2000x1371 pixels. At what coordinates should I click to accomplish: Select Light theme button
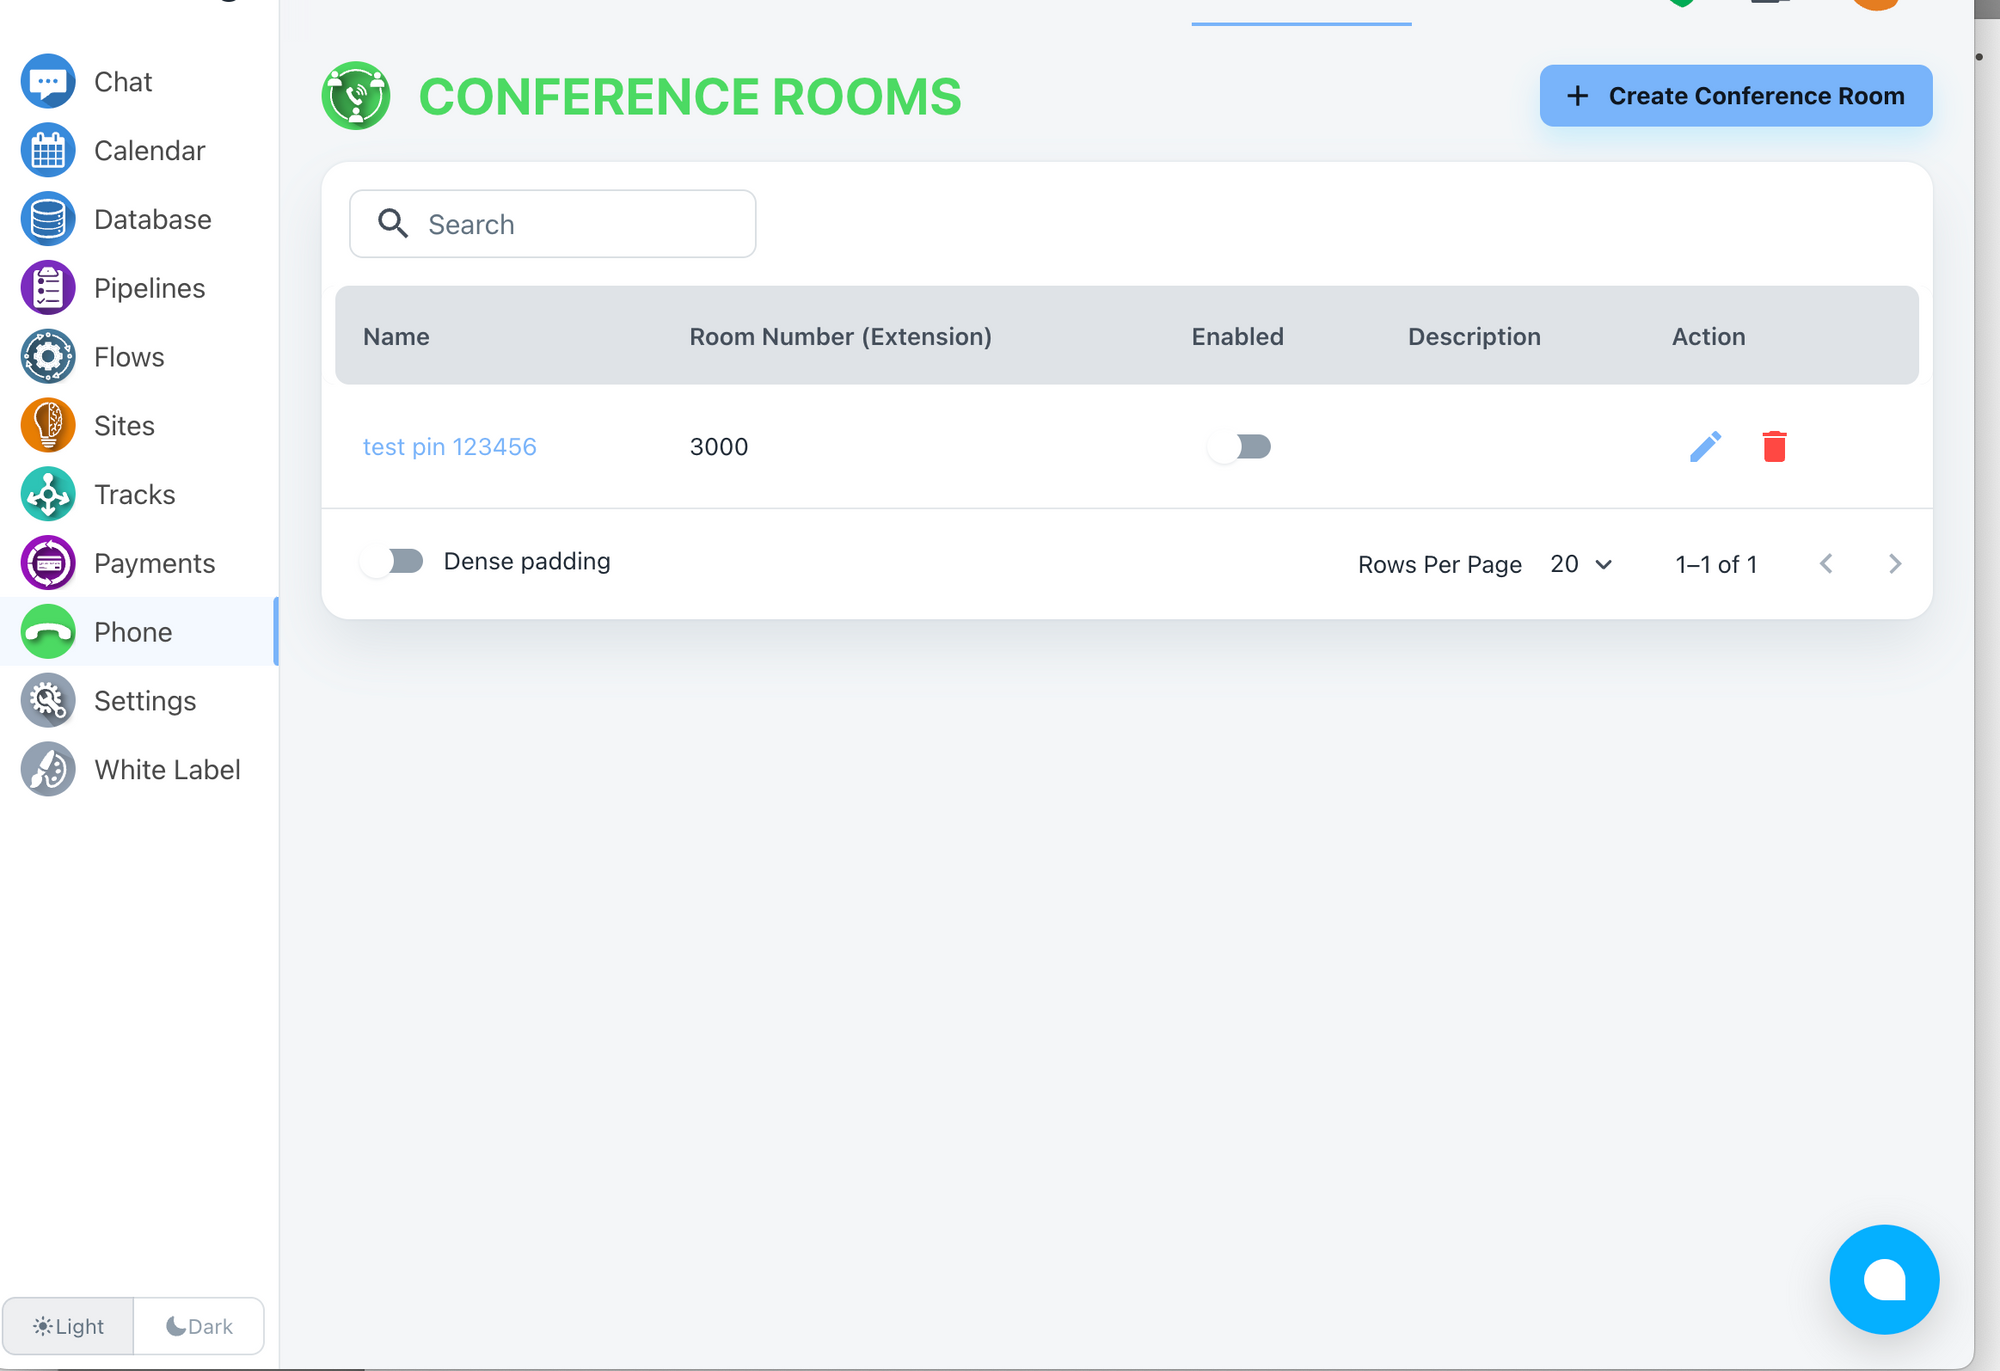coord(68,1326)
